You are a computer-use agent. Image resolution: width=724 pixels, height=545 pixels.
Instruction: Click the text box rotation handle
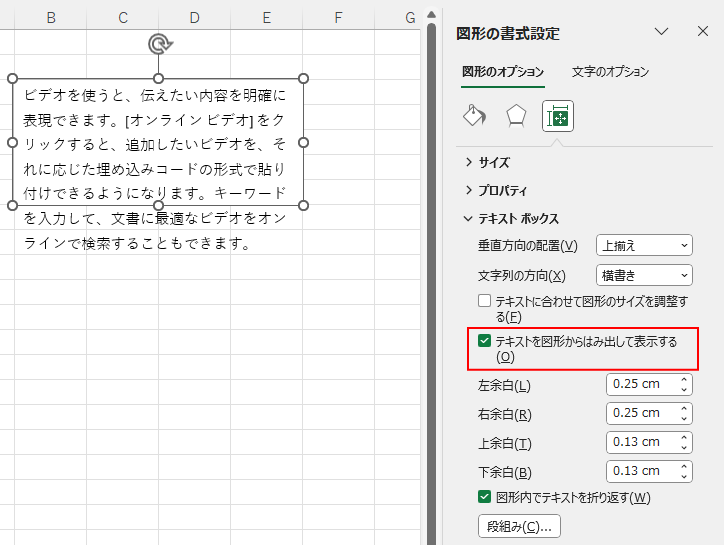(x=160, y=44)
